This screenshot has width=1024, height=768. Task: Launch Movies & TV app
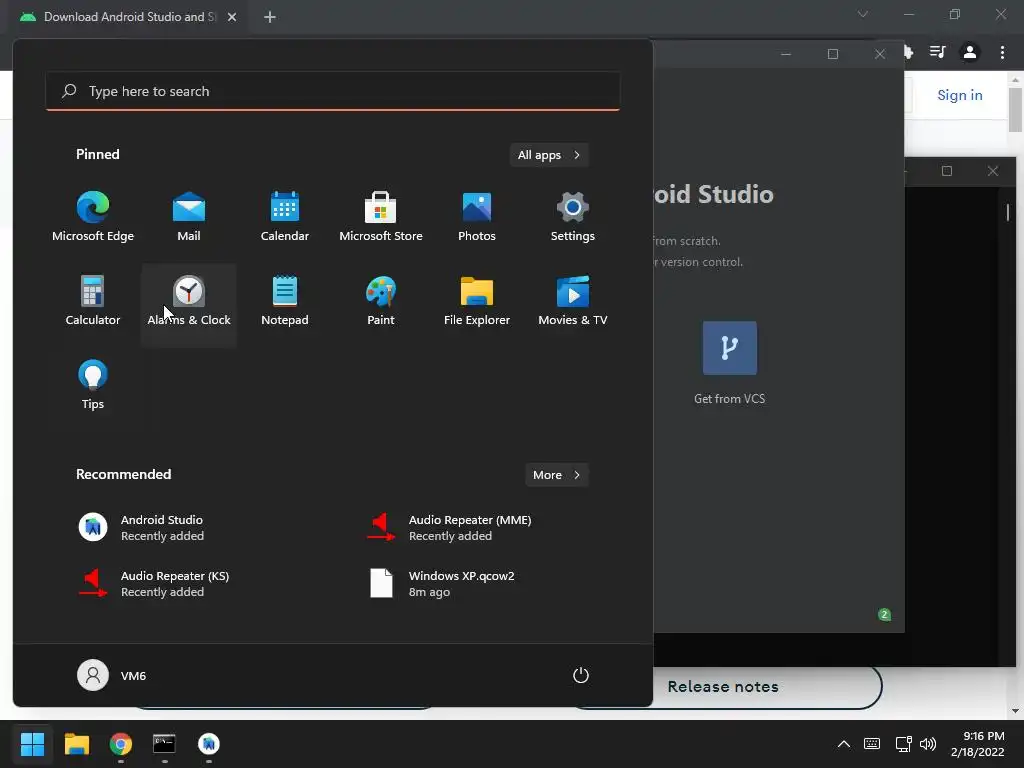(573, 302)
